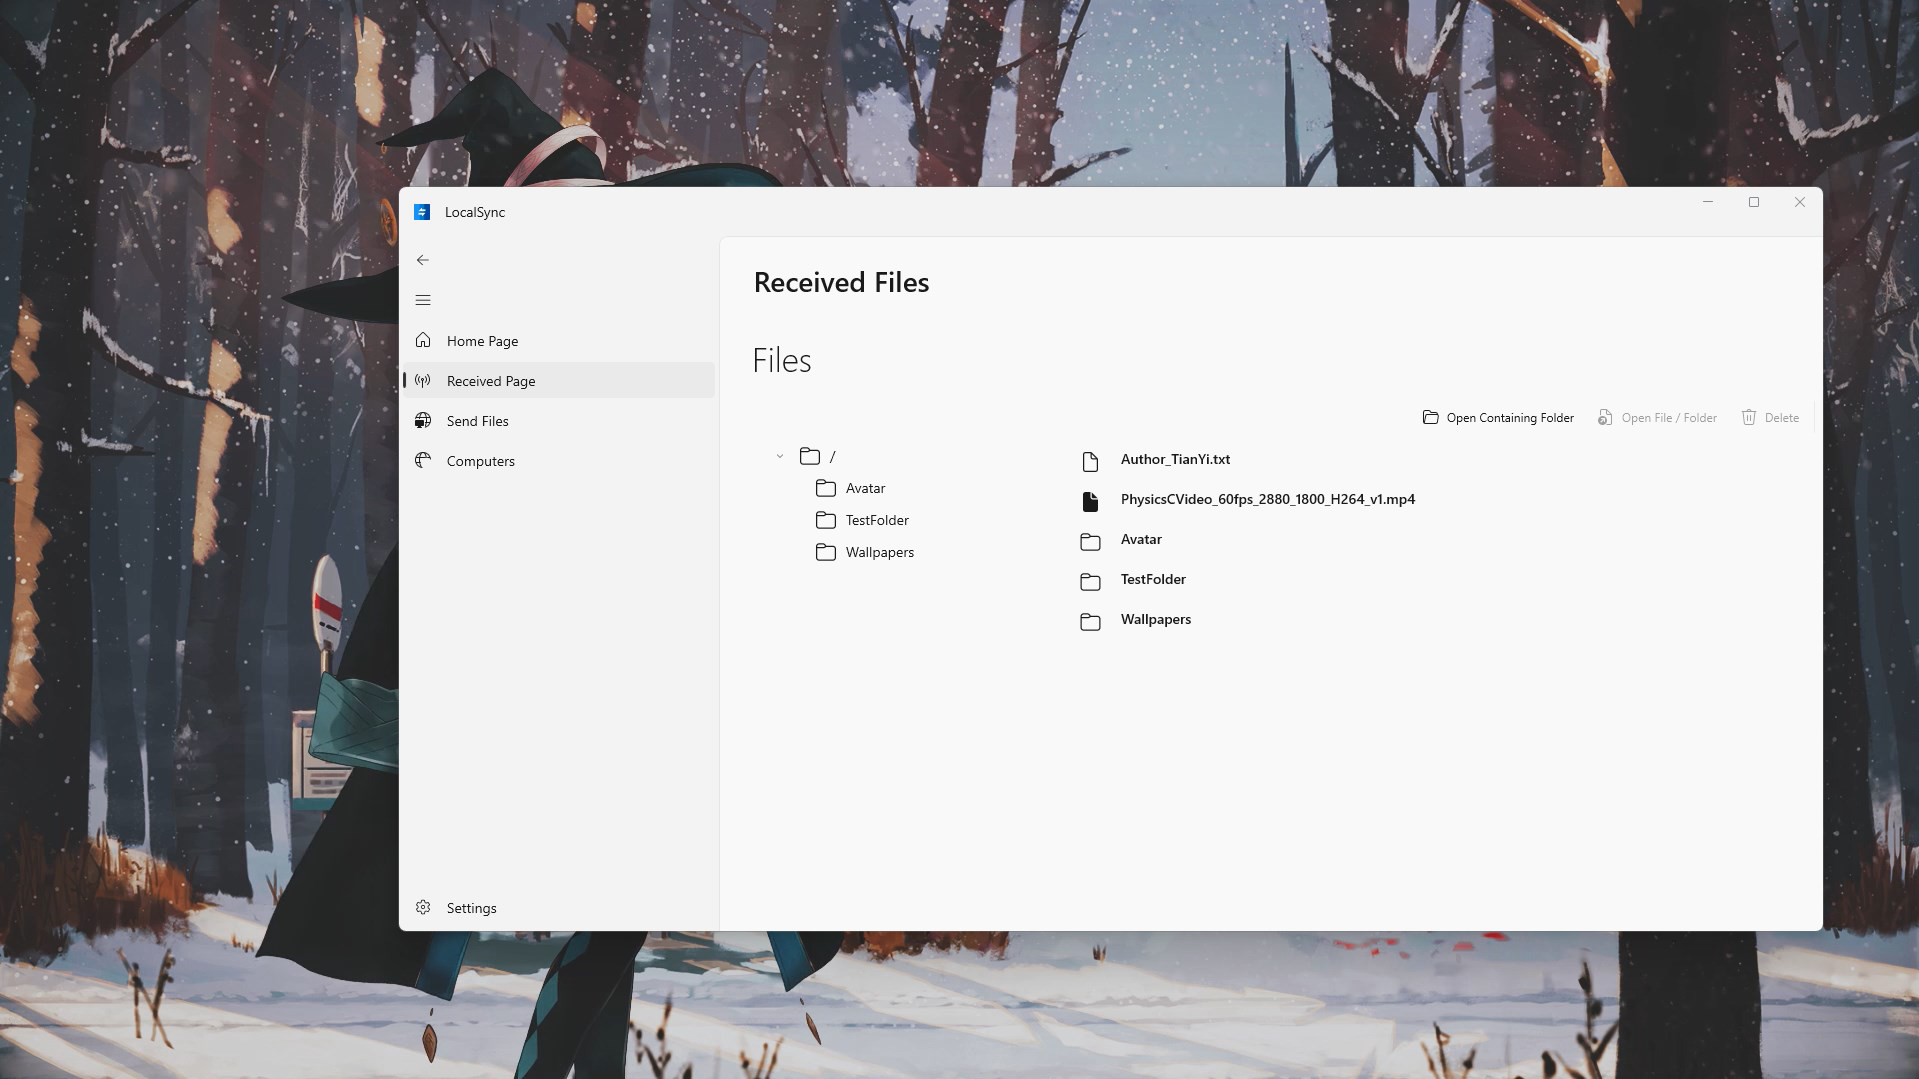The width and height of the screenshot is (1919, 1079).
Task: Click the Home Page house icon
Action: (x=423, y=340)
